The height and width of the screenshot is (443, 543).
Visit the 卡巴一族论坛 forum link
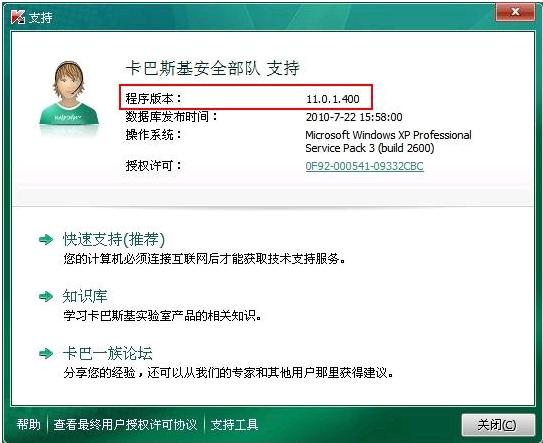tap(107, 354)
